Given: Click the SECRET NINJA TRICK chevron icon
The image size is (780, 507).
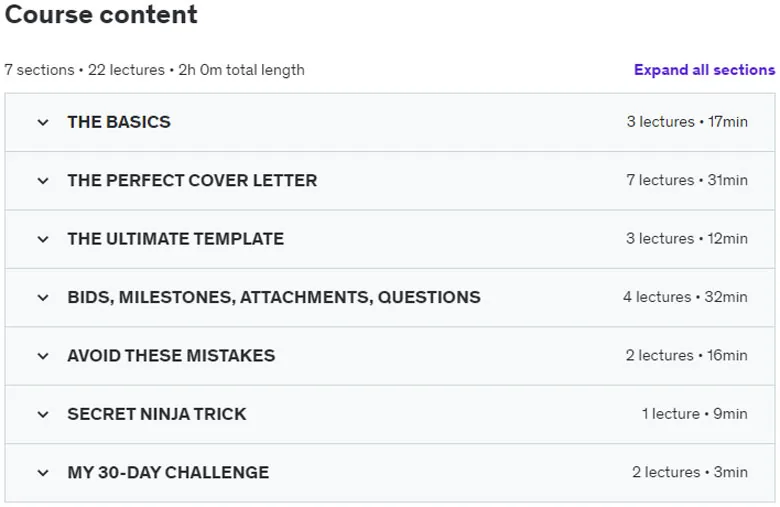Looking at the screenshot, I should point(43,414).
